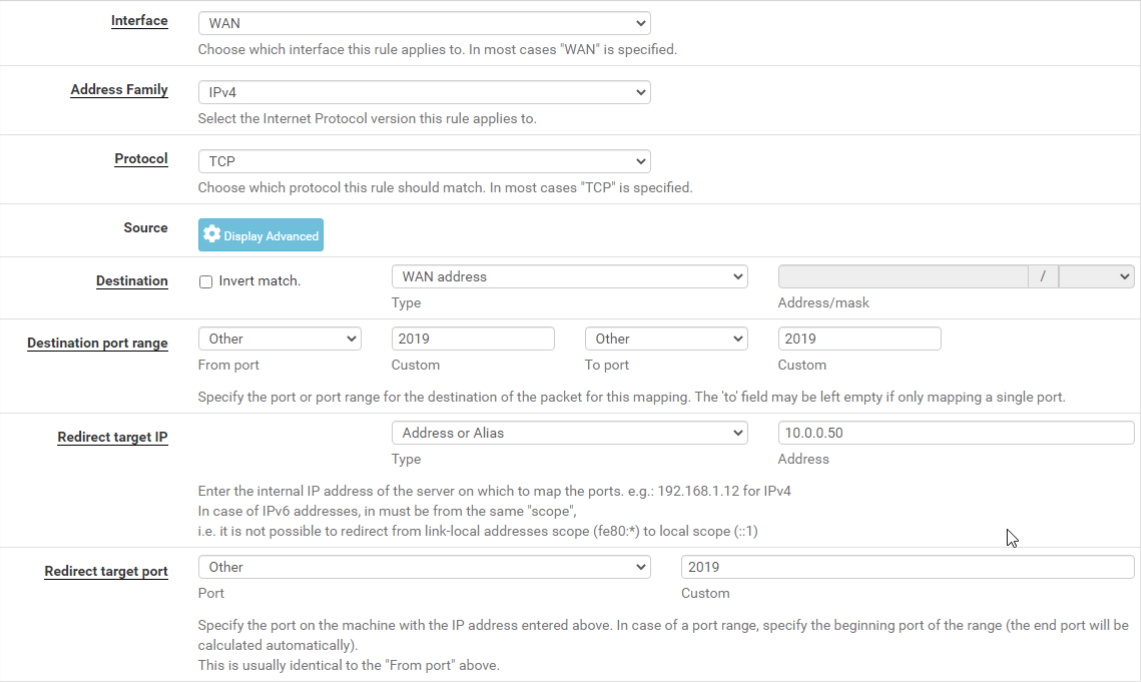Open the Interface dropdown showing WAN
Image resolution: width=1141 pixels, height=682 pixels.
(x=424, y=23)
